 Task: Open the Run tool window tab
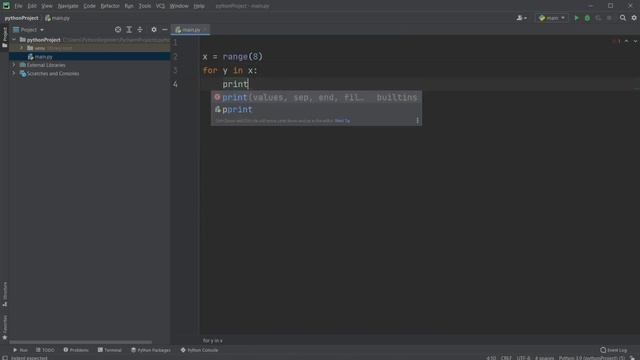(x=20, y=350)
